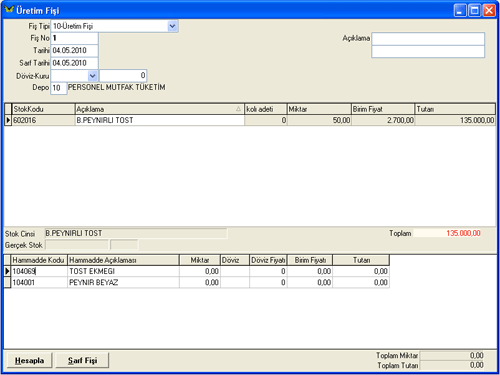Screen dimensions: 500x375
Task: Select stock code cell 602016
Action: [x=43, y=120]
